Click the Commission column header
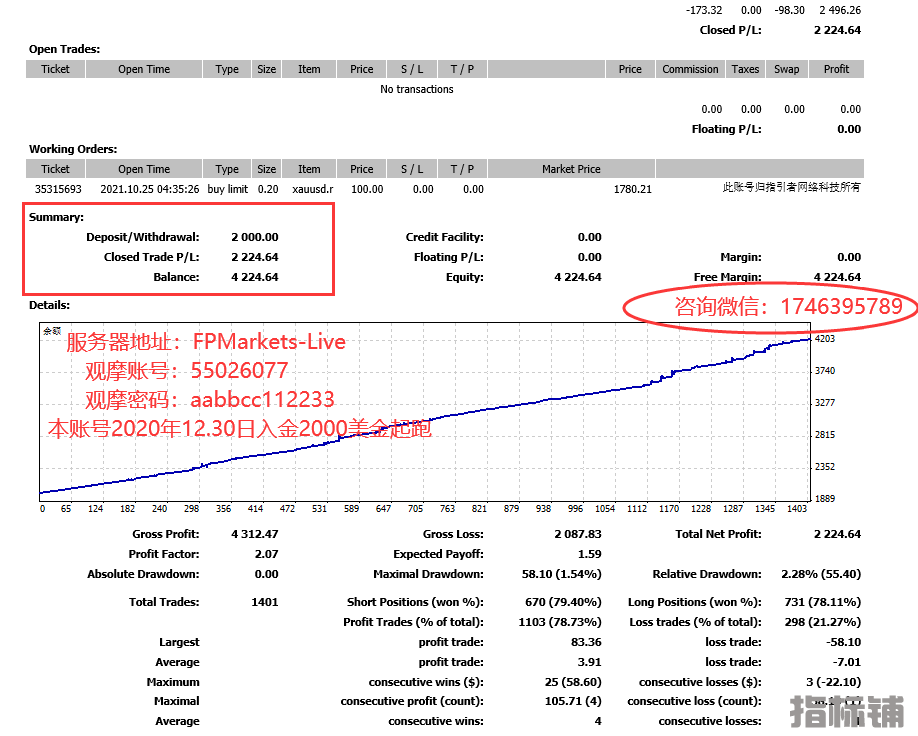Viewport: 918px width, 736px height. pyautogui.click(x=690, y=69)
